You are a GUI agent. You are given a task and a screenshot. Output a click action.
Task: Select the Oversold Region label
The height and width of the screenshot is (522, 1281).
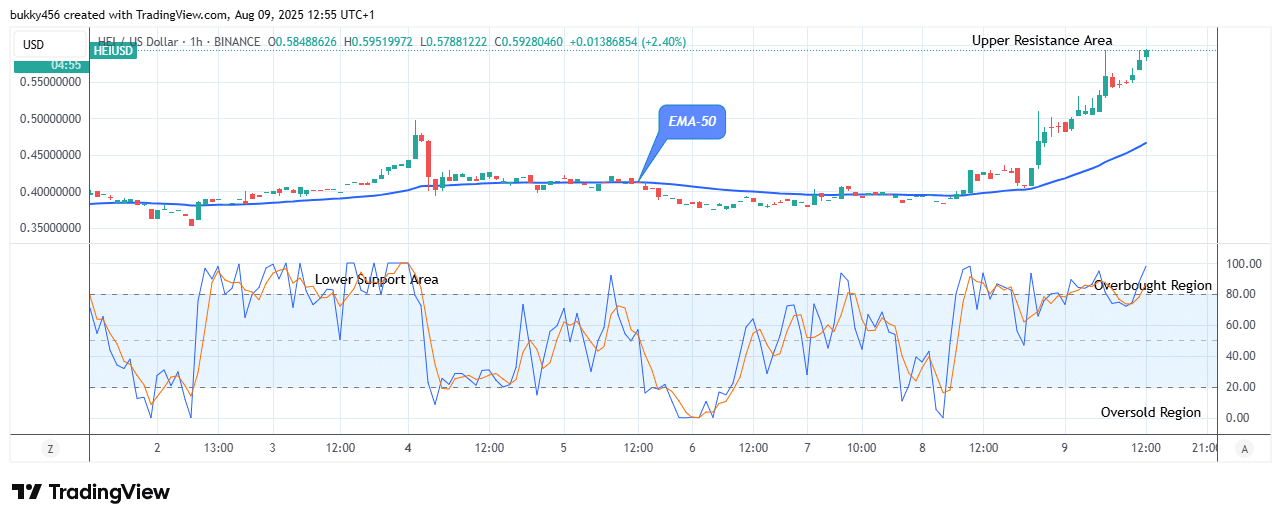coord(1151,412)
